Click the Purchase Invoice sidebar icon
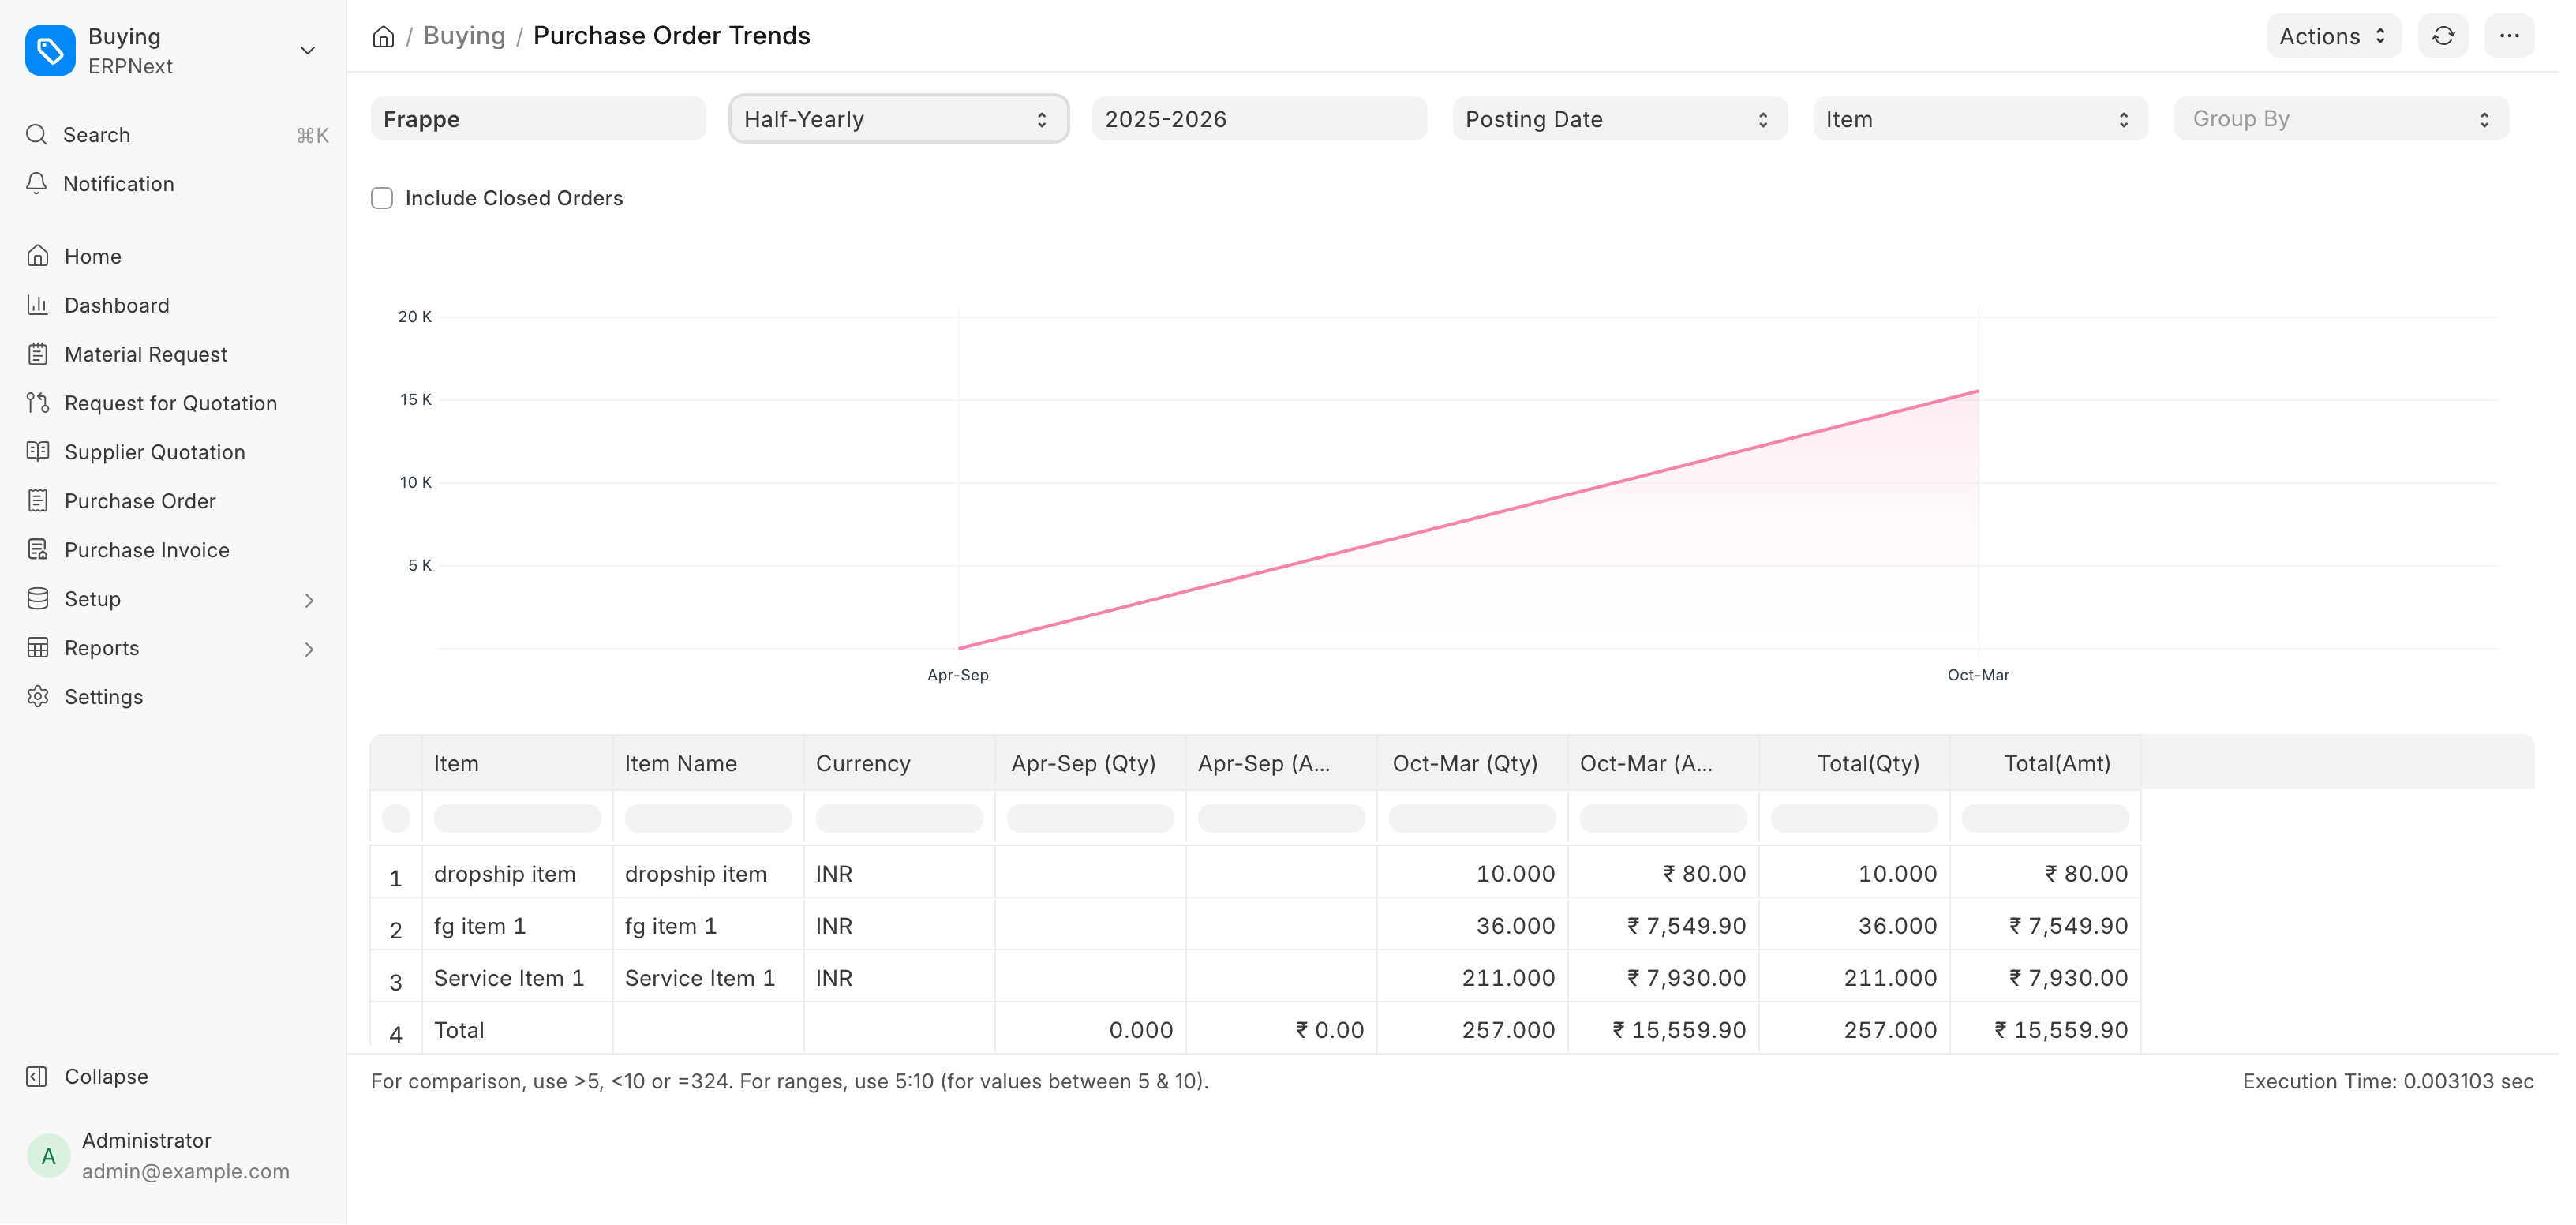The width and height of the screenshot is (2576, 1225). (38, 550)
